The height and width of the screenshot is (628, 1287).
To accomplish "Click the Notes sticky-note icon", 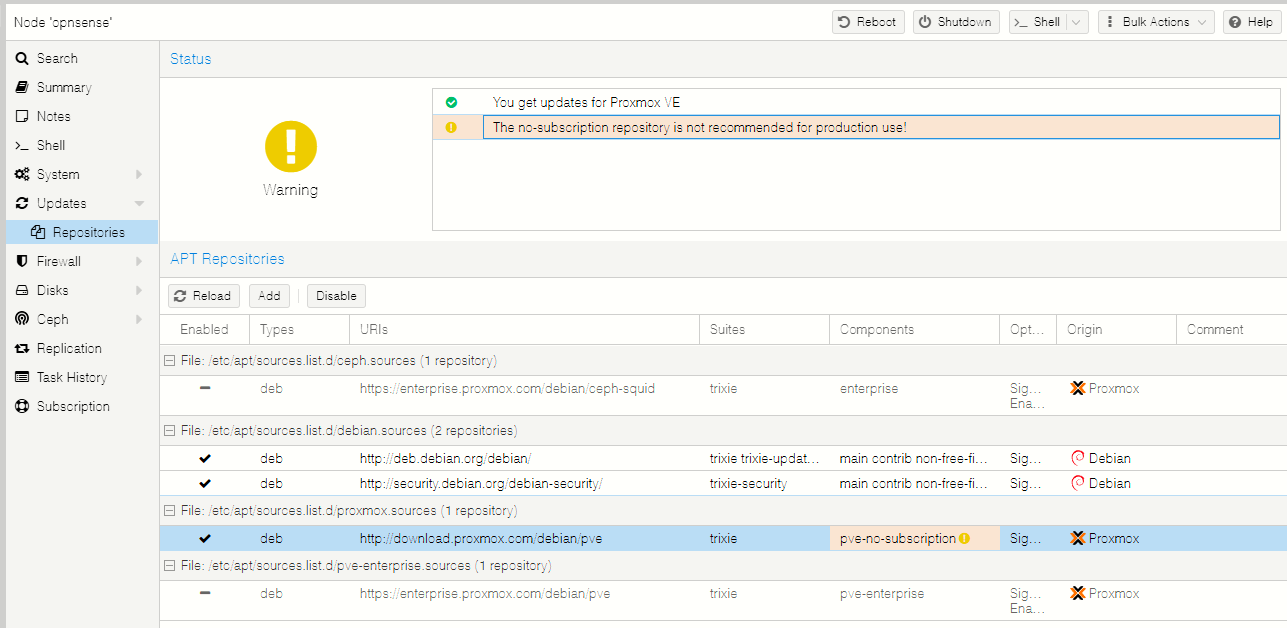I will (x=22, y=116).
